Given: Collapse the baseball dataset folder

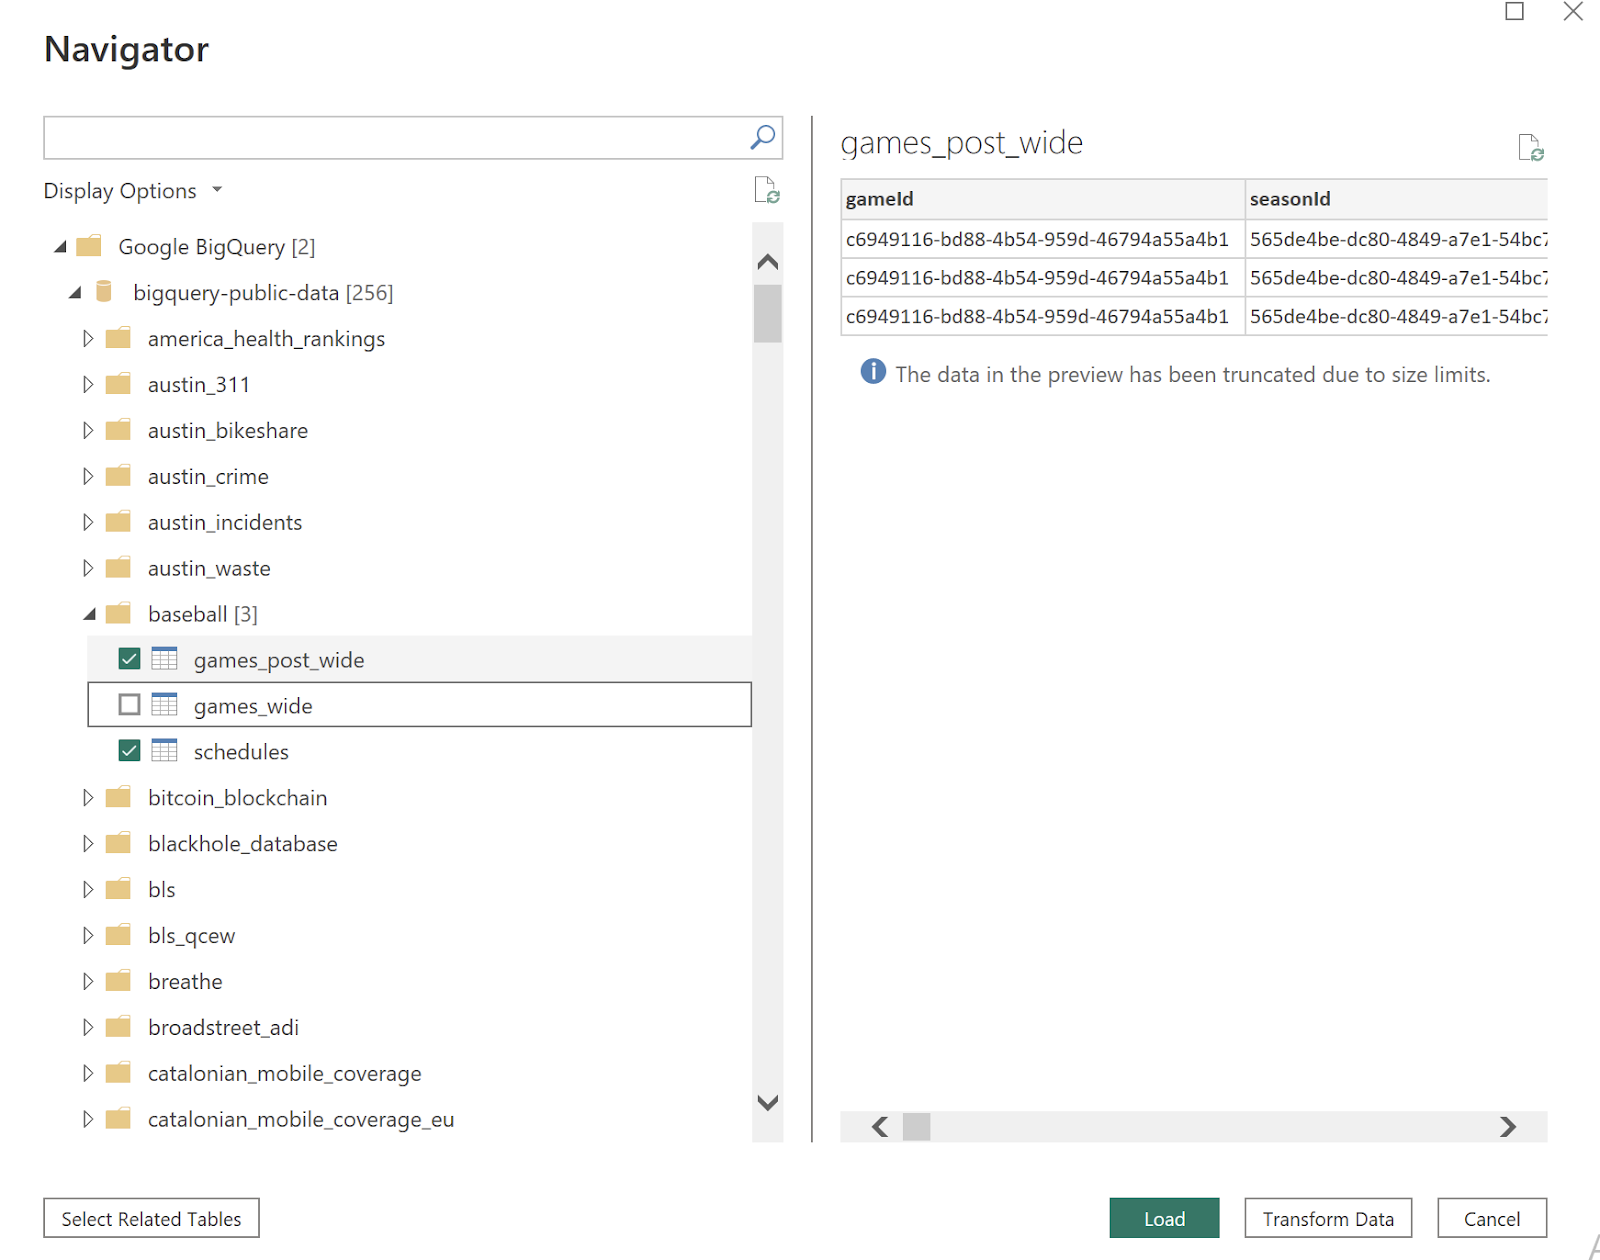Looking at the screenshot, I should click(x=89, y=614).
